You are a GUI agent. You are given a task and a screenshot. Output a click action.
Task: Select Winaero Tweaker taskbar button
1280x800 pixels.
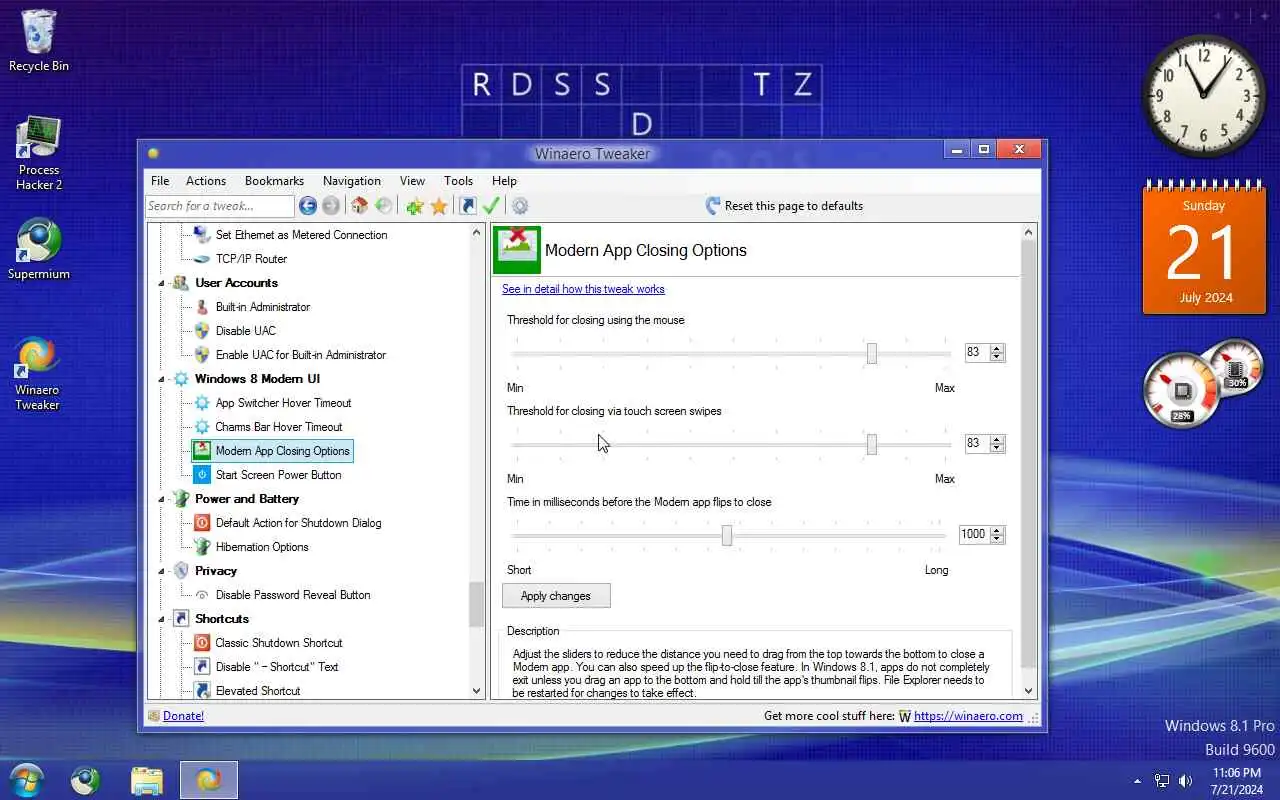coord(209,780)
